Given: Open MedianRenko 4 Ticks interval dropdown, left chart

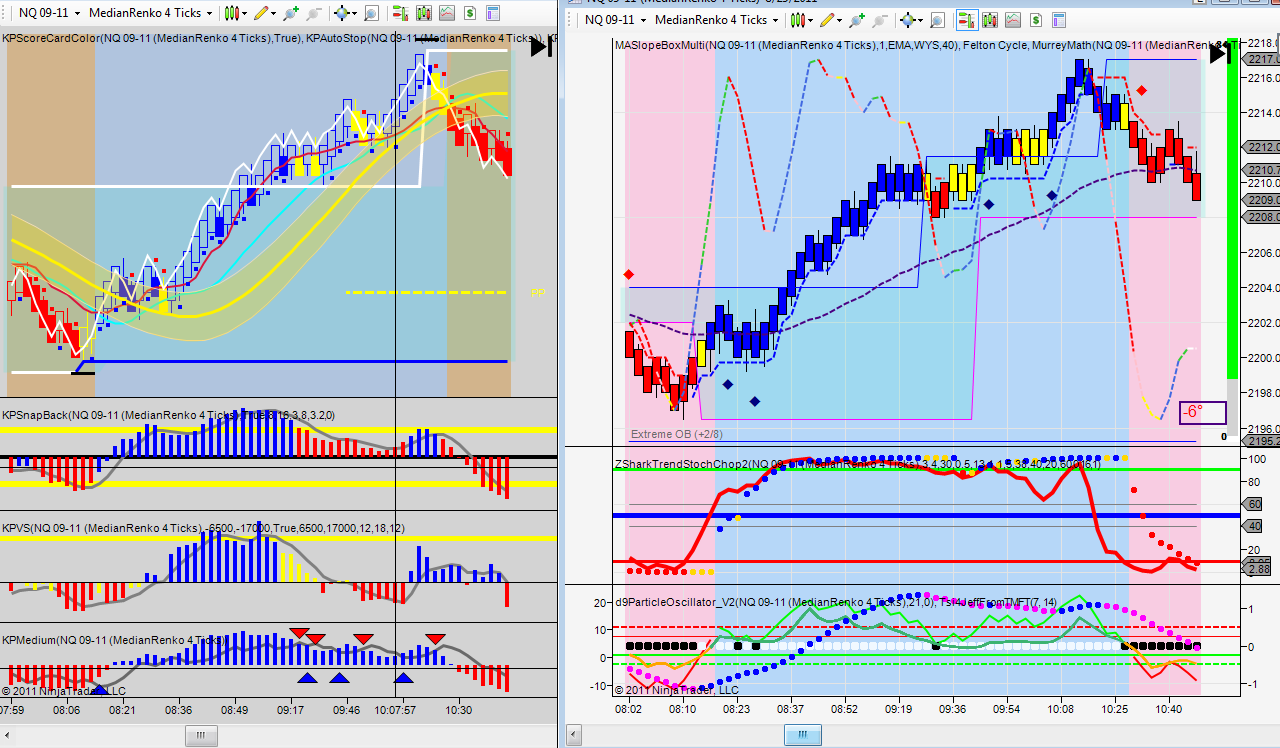Looking at the screenshot, I should click(150, 13).
